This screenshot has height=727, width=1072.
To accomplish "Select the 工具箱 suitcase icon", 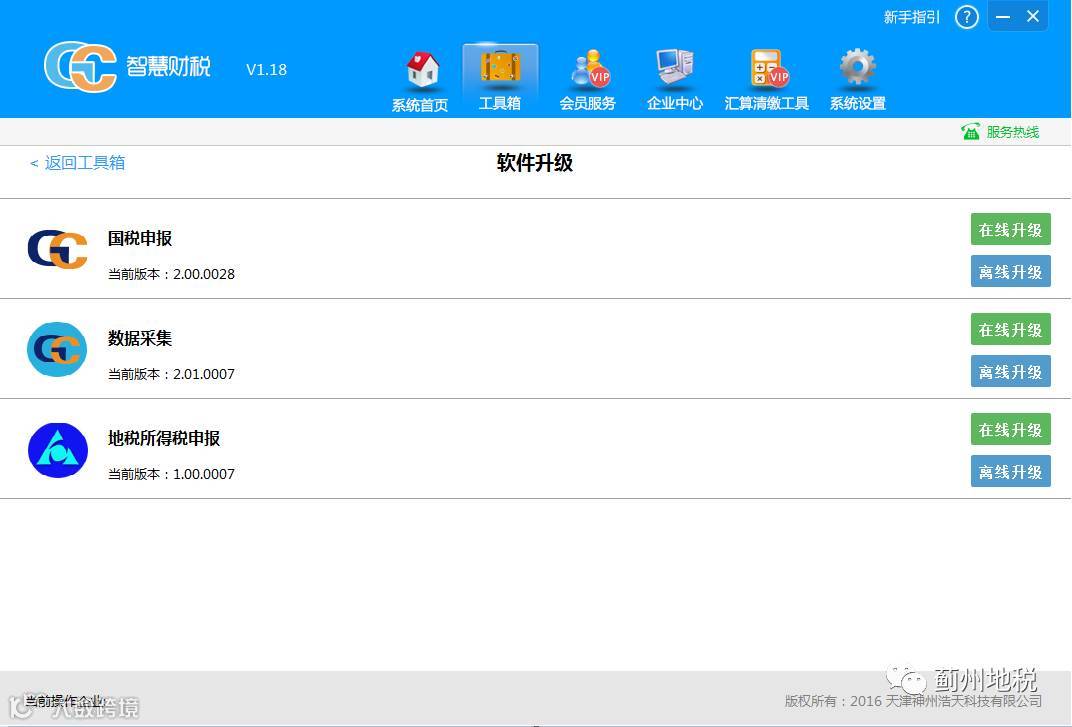I will tap(500, 67).
